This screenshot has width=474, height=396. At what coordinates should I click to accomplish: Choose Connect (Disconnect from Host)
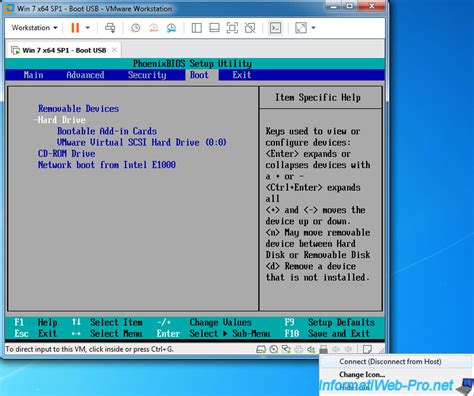[x=390, y=362]
